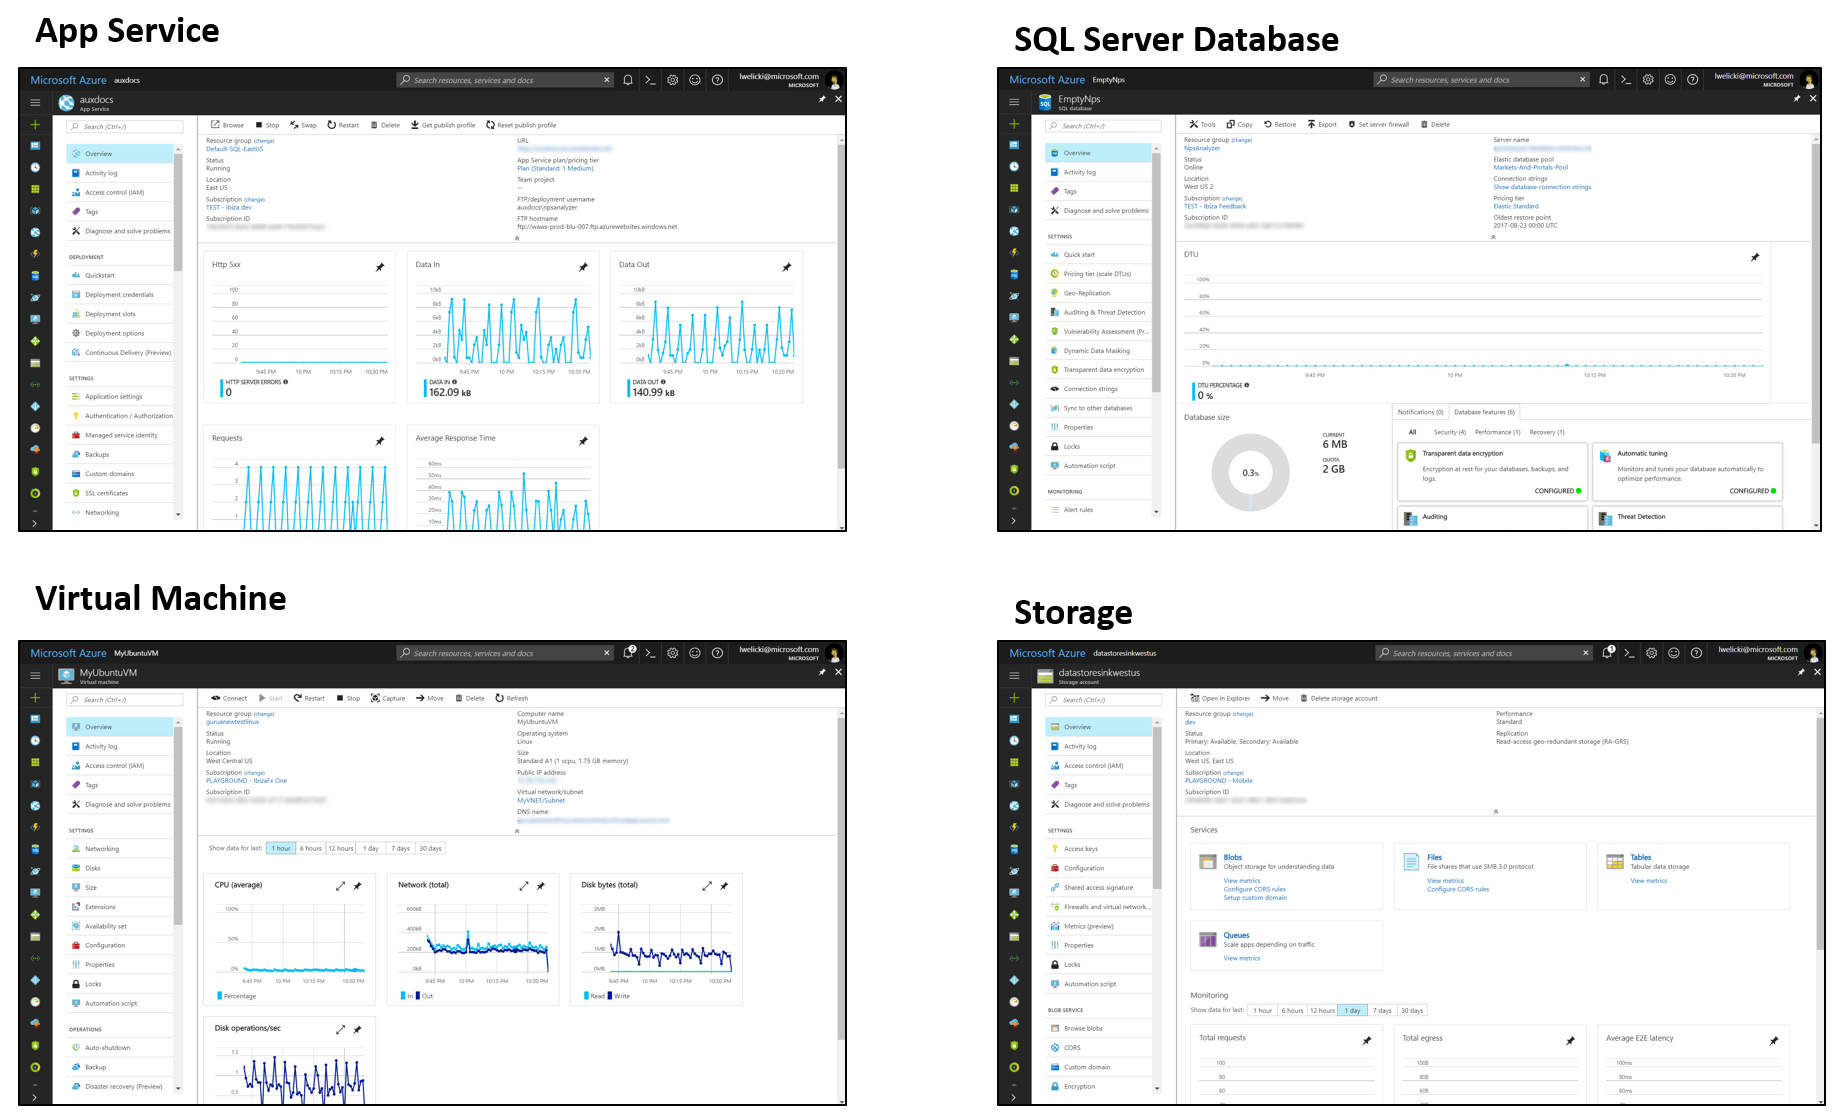Screen dimensions: 1843x1116
Task: Click Connect in Virtual Machine toolbar
Action: (229, 698)
